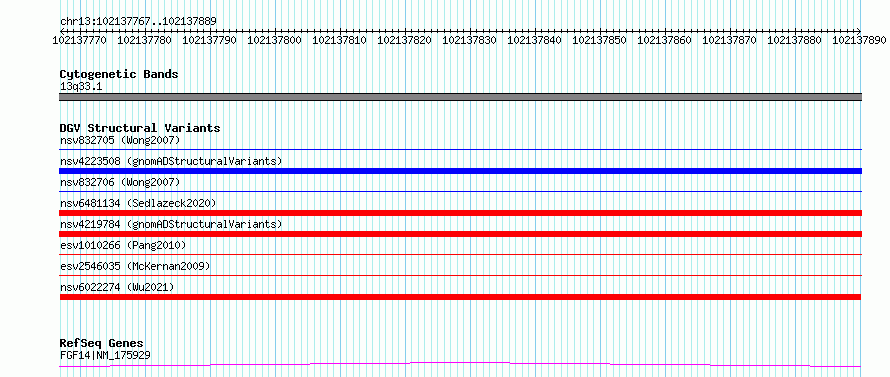Screen dimensions: 890x377
Task: Select the thick blue bar under nsv4223508
Action: pyautogui.click(x=460, y=171)
